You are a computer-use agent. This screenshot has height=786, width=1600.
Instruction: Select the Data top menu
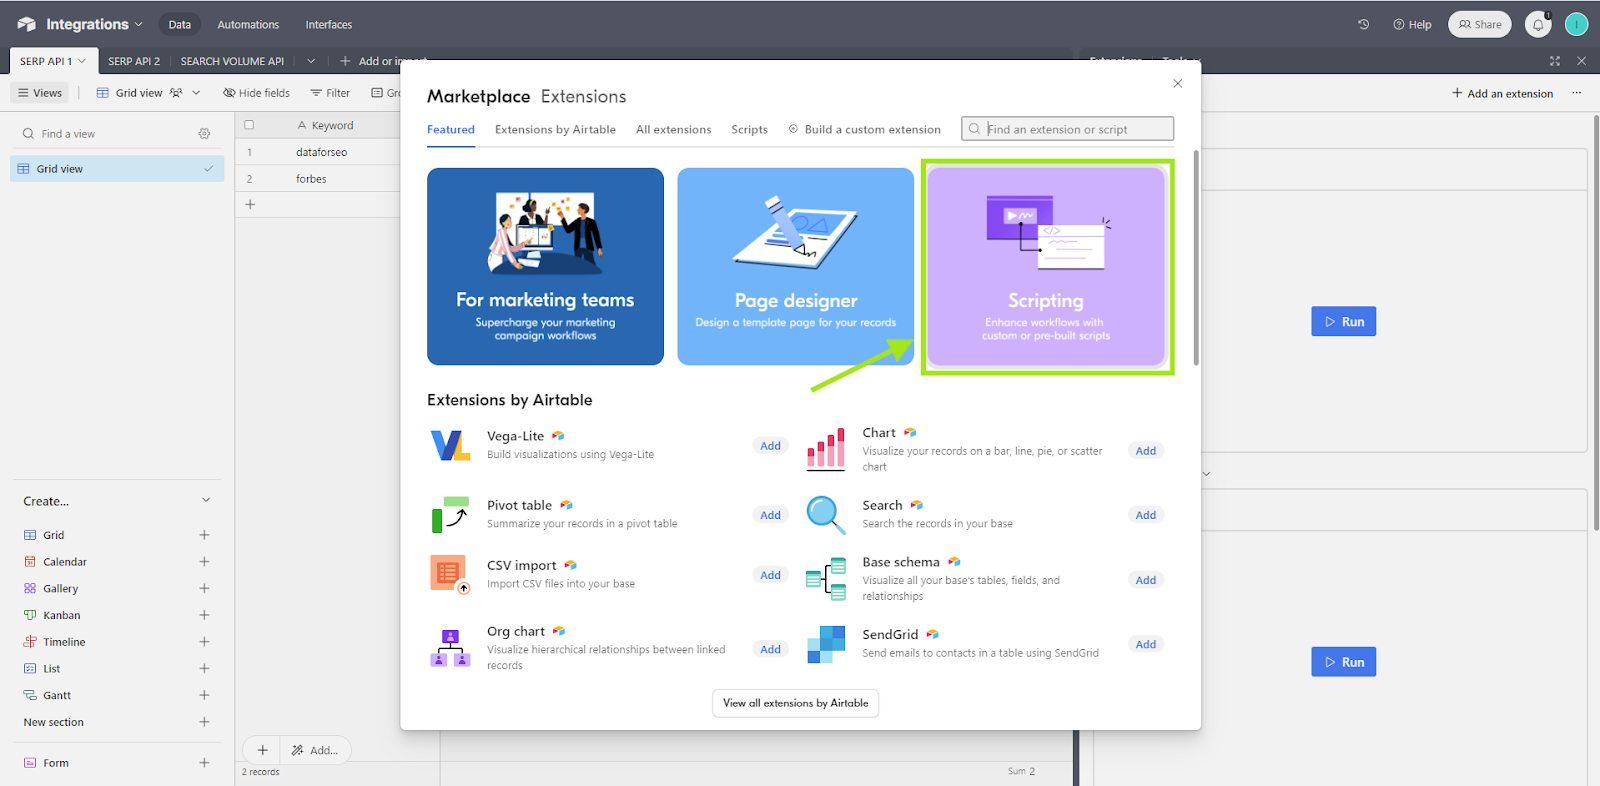(x=180, y=24)
